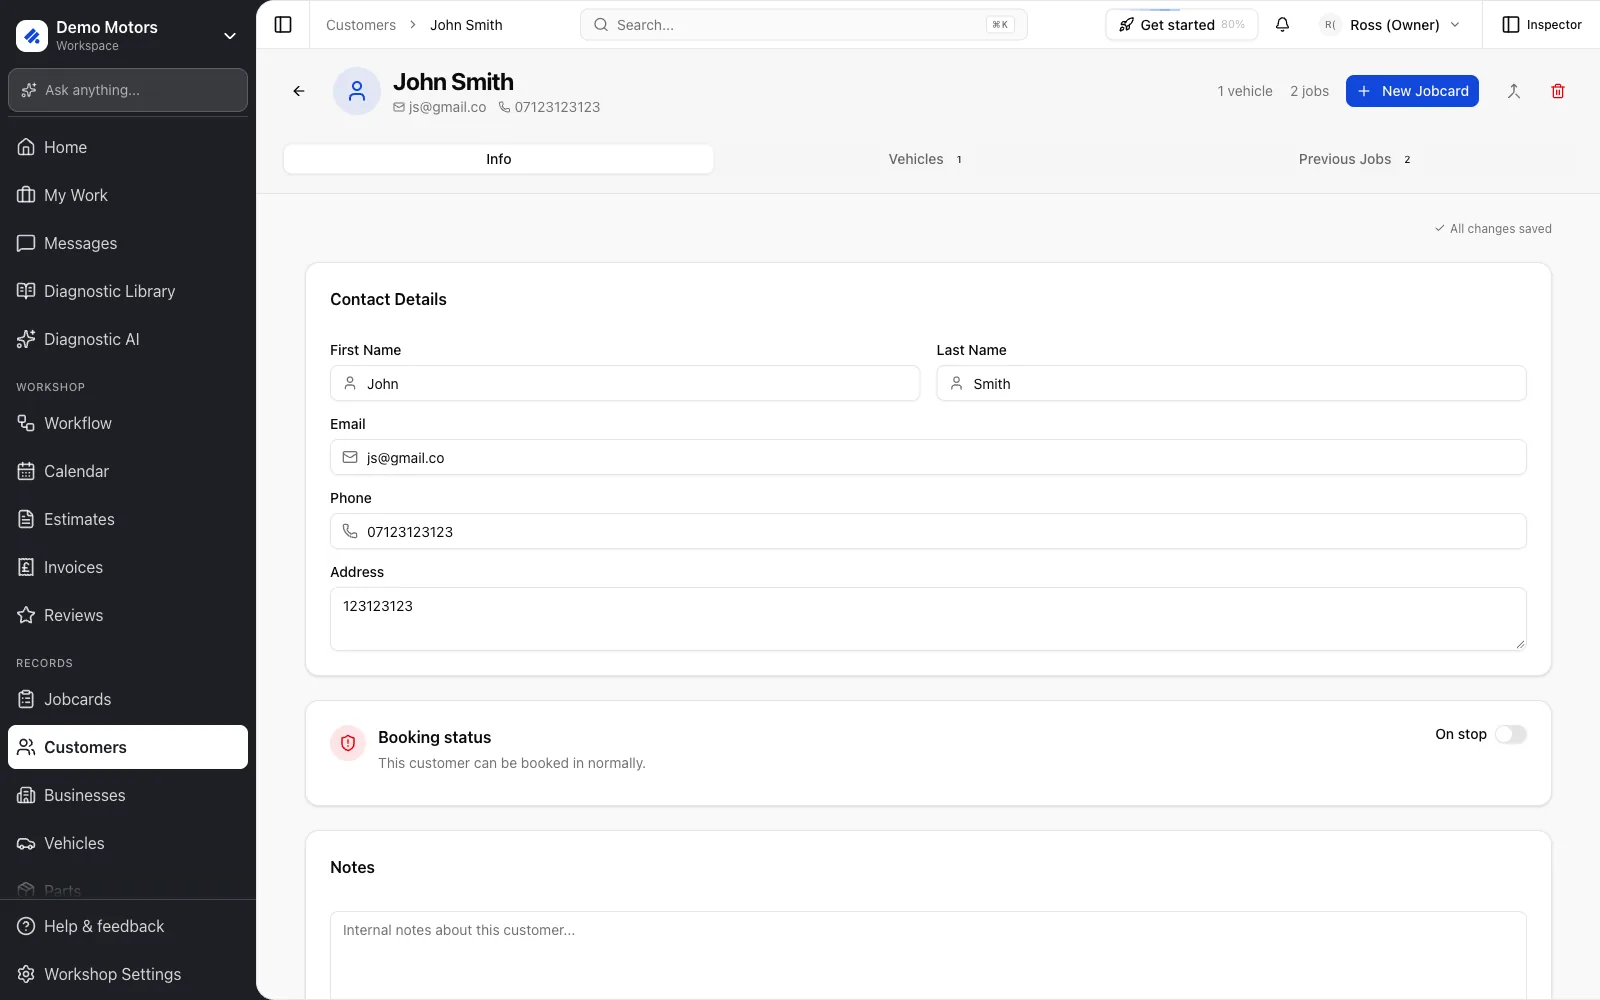Viewport: 1600px width, 1000px height.
Task: Switch to the Previous Jobs tab
Action: 1355,159
